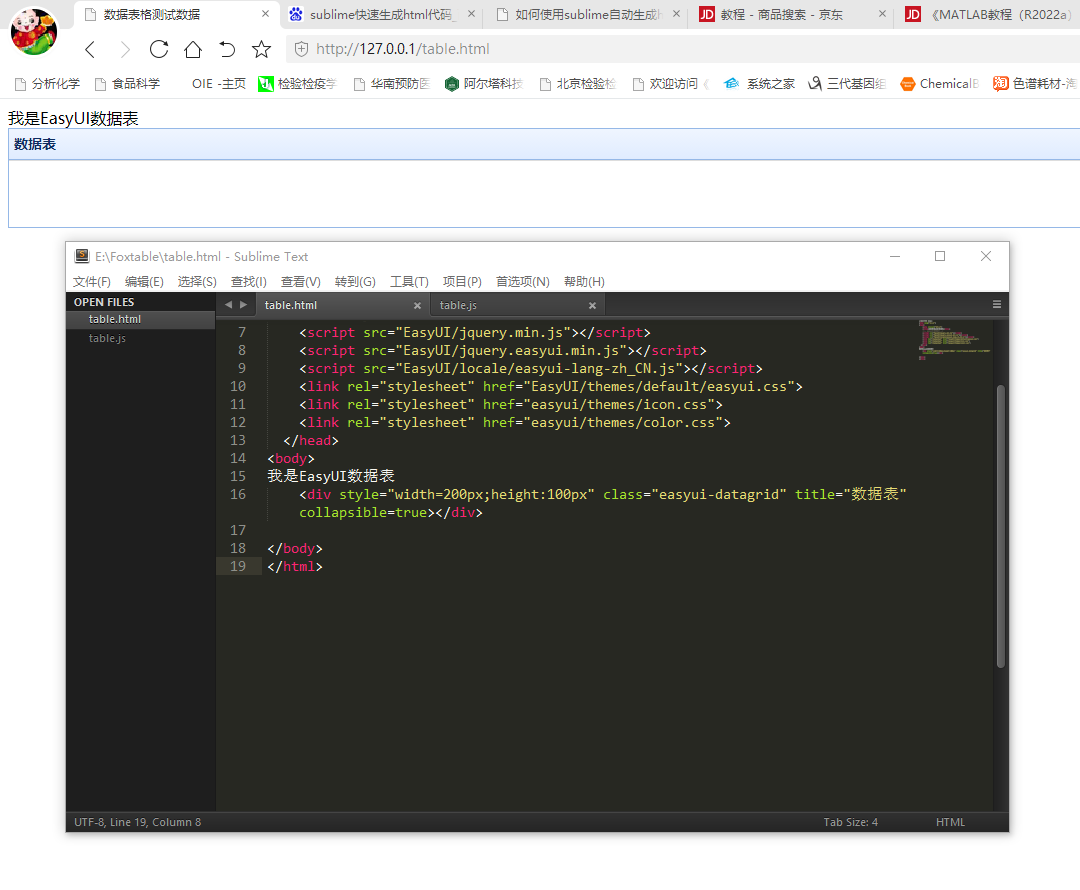Open the 食品科学 bookmark
Viewport: 1080px width, 890px height.
point(127,84)
